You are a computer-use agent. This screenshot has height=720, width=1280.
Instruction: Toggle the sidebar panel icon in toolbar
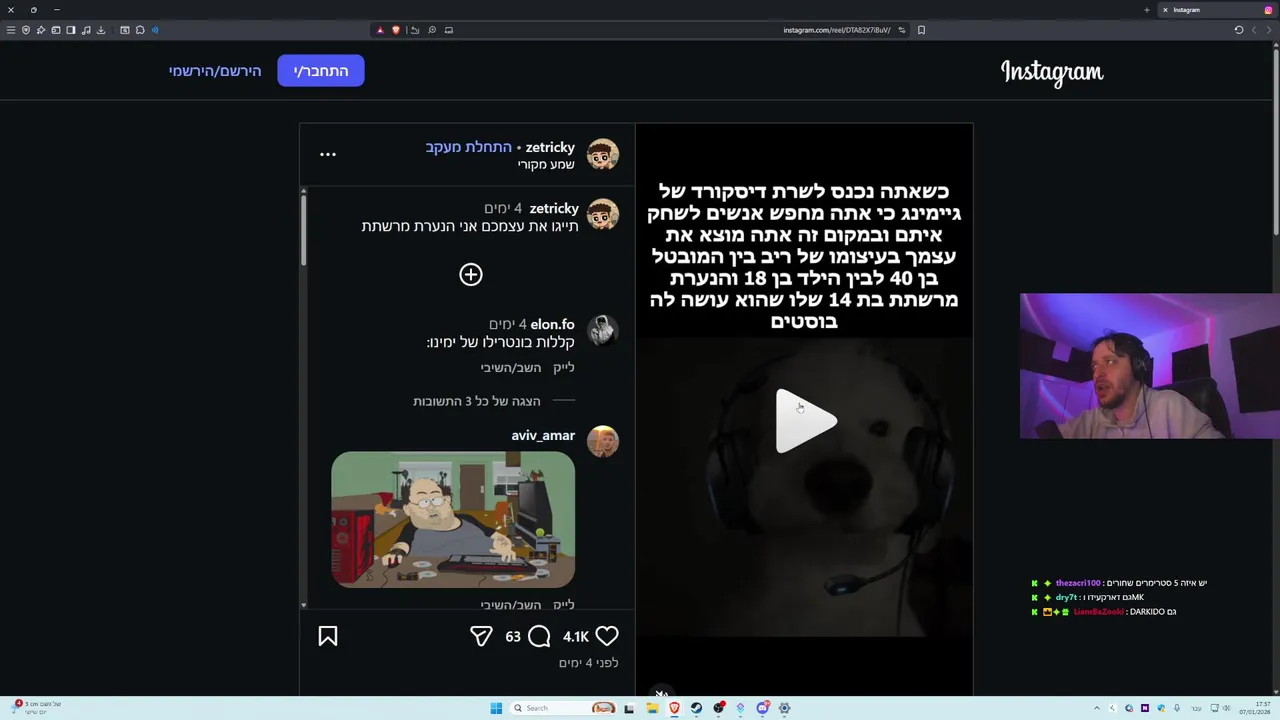(x=71, y=30)
